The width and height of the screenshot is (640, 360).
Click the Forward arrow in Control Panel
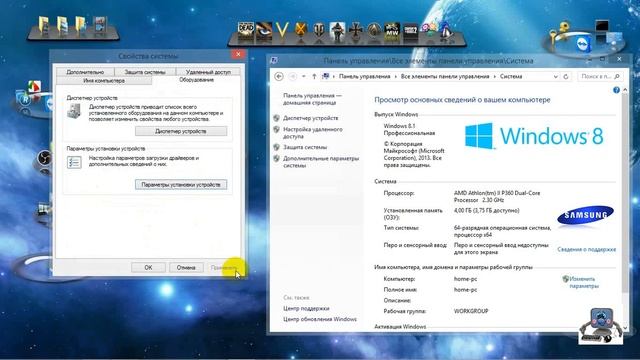coord(293,76)
